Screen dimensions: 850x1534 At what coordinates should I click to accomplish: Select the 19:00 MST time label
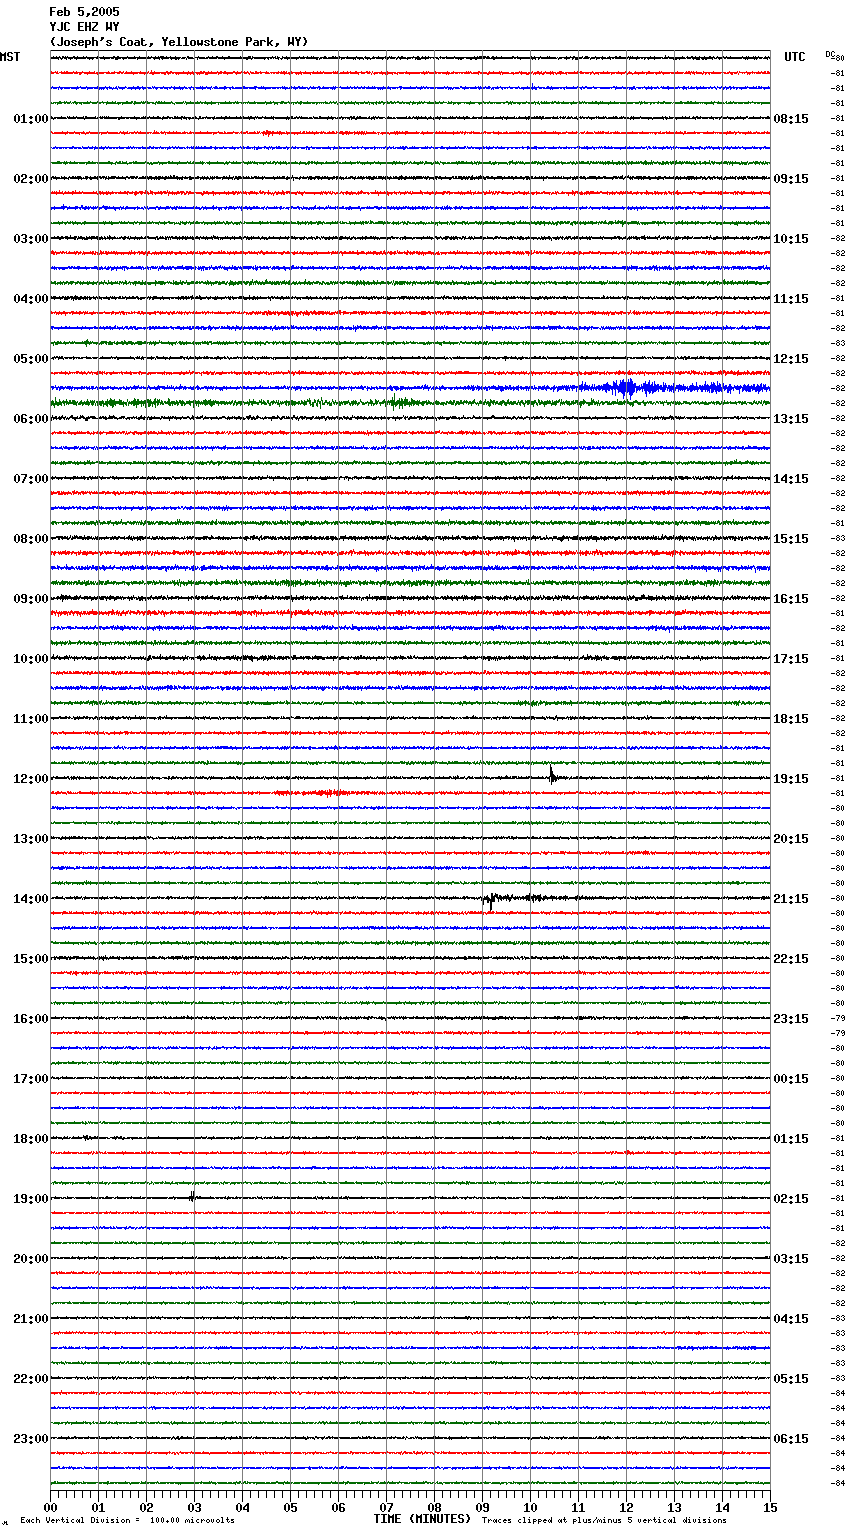click(31, 1199)
